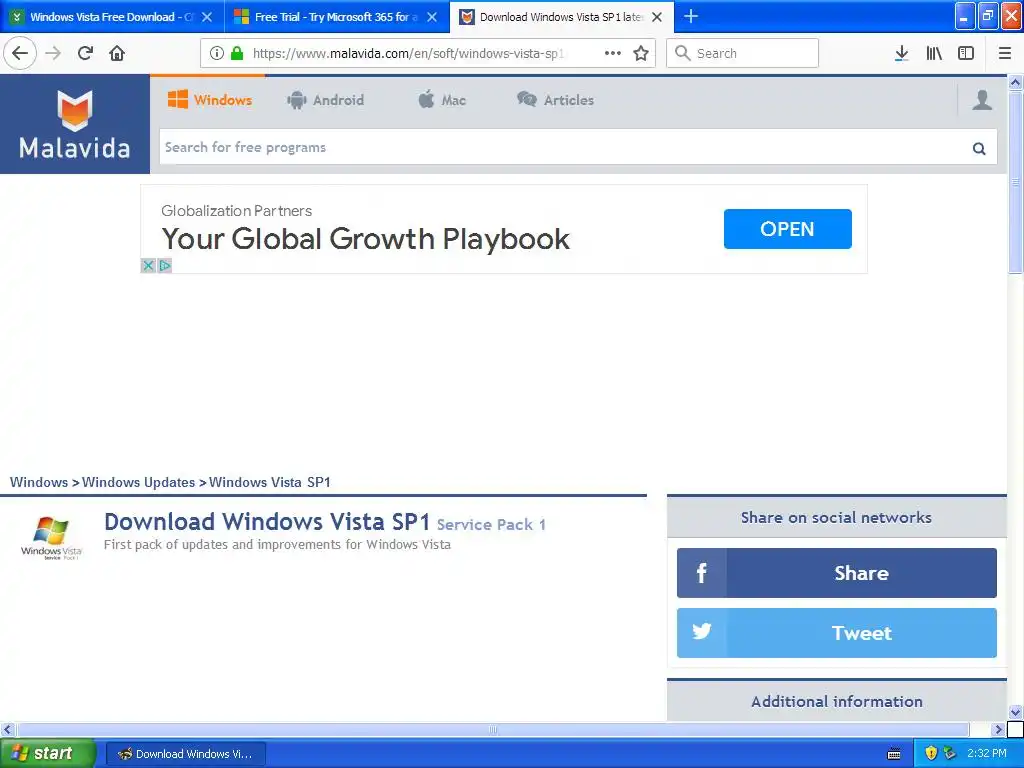Click the browser Search box
The width and height of the screenshot is (1024, 768).
[x=742, y=53]
